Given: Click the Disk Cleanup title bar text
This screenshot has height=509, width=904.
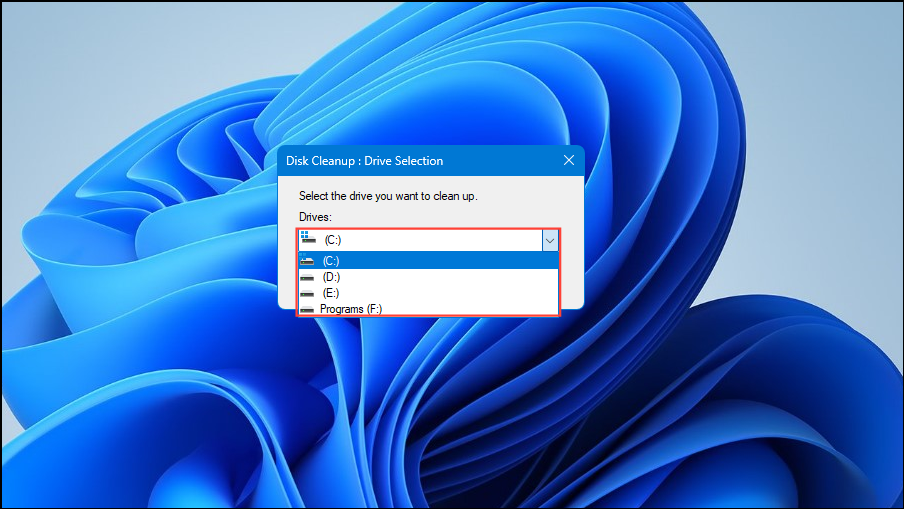Looking at the screenshot, I should click(364, 161).
